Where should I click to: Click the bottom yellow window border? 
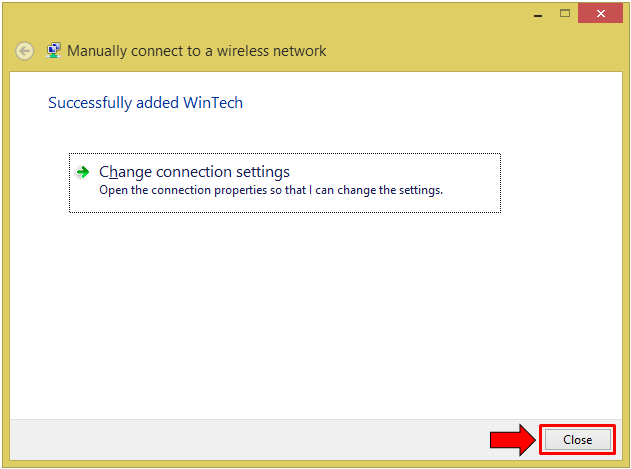tap(300, 464)
